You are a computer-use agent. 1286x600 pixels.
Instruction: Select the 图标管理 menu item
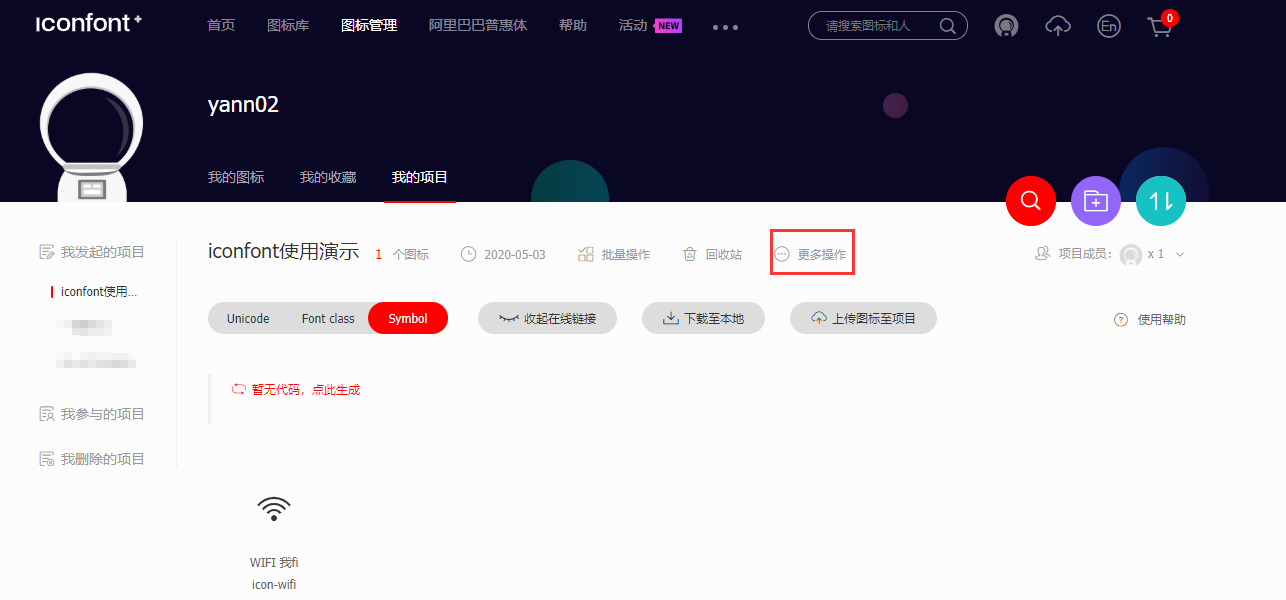(368, 25)
